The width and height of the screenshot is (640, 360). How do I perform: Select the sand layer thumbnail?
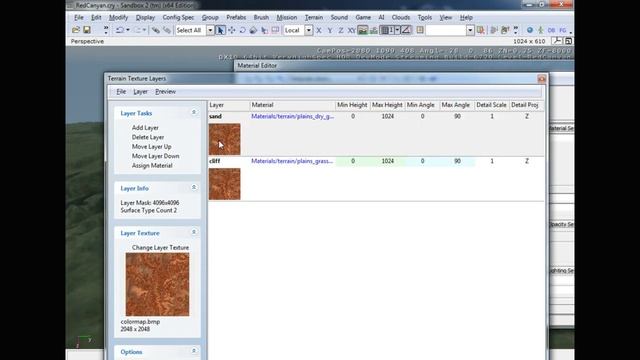coord(224,139)
